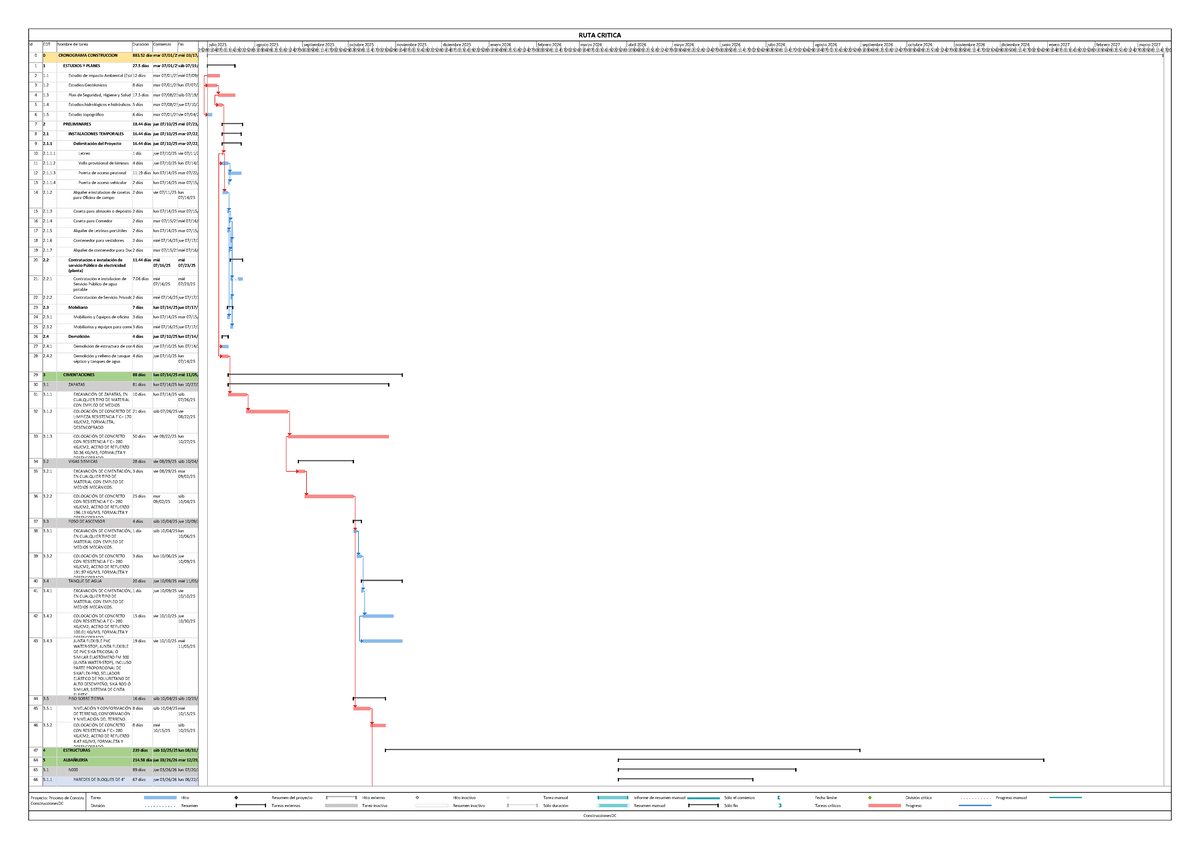Click the Hito diamond symbol in the legend
The height and width of the screenshot is (849, 1200).
click(236, 797)
